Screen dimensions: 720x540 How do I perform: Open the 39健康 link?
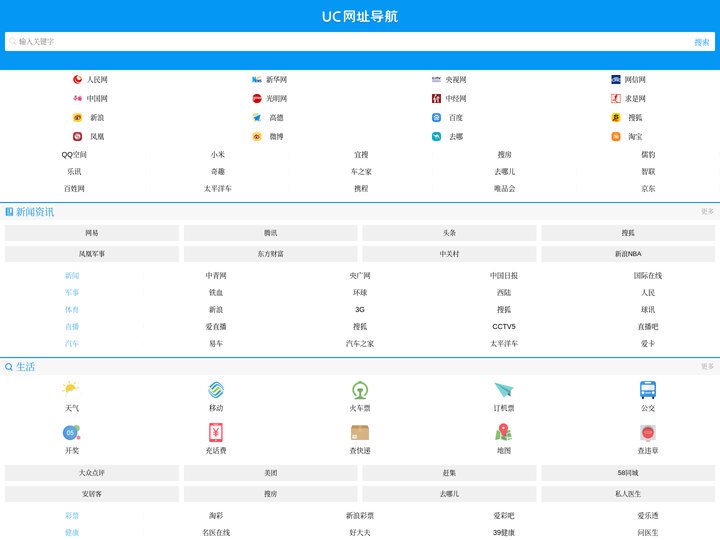tap(504, 533)
